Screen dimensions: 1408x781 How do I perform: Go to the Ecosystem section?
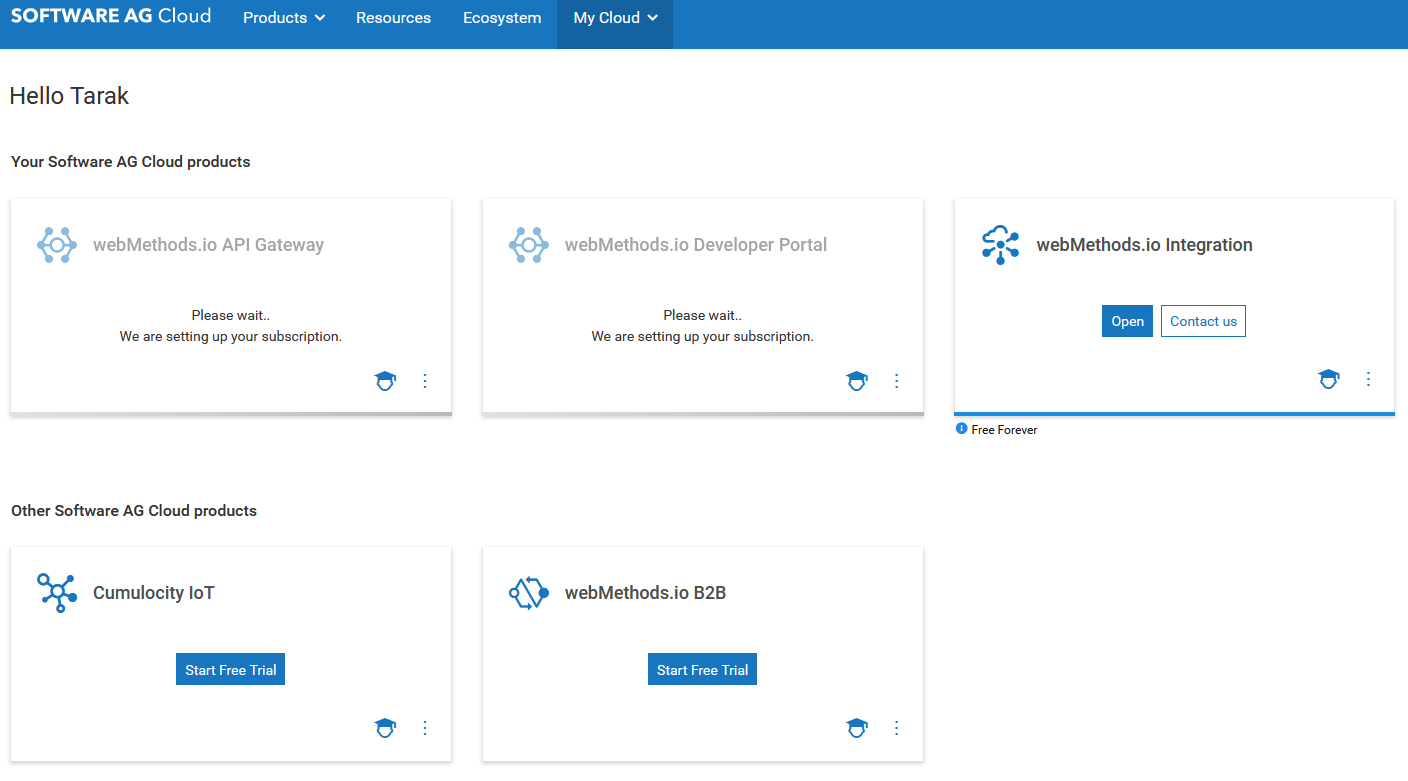[x=502, y=17]
